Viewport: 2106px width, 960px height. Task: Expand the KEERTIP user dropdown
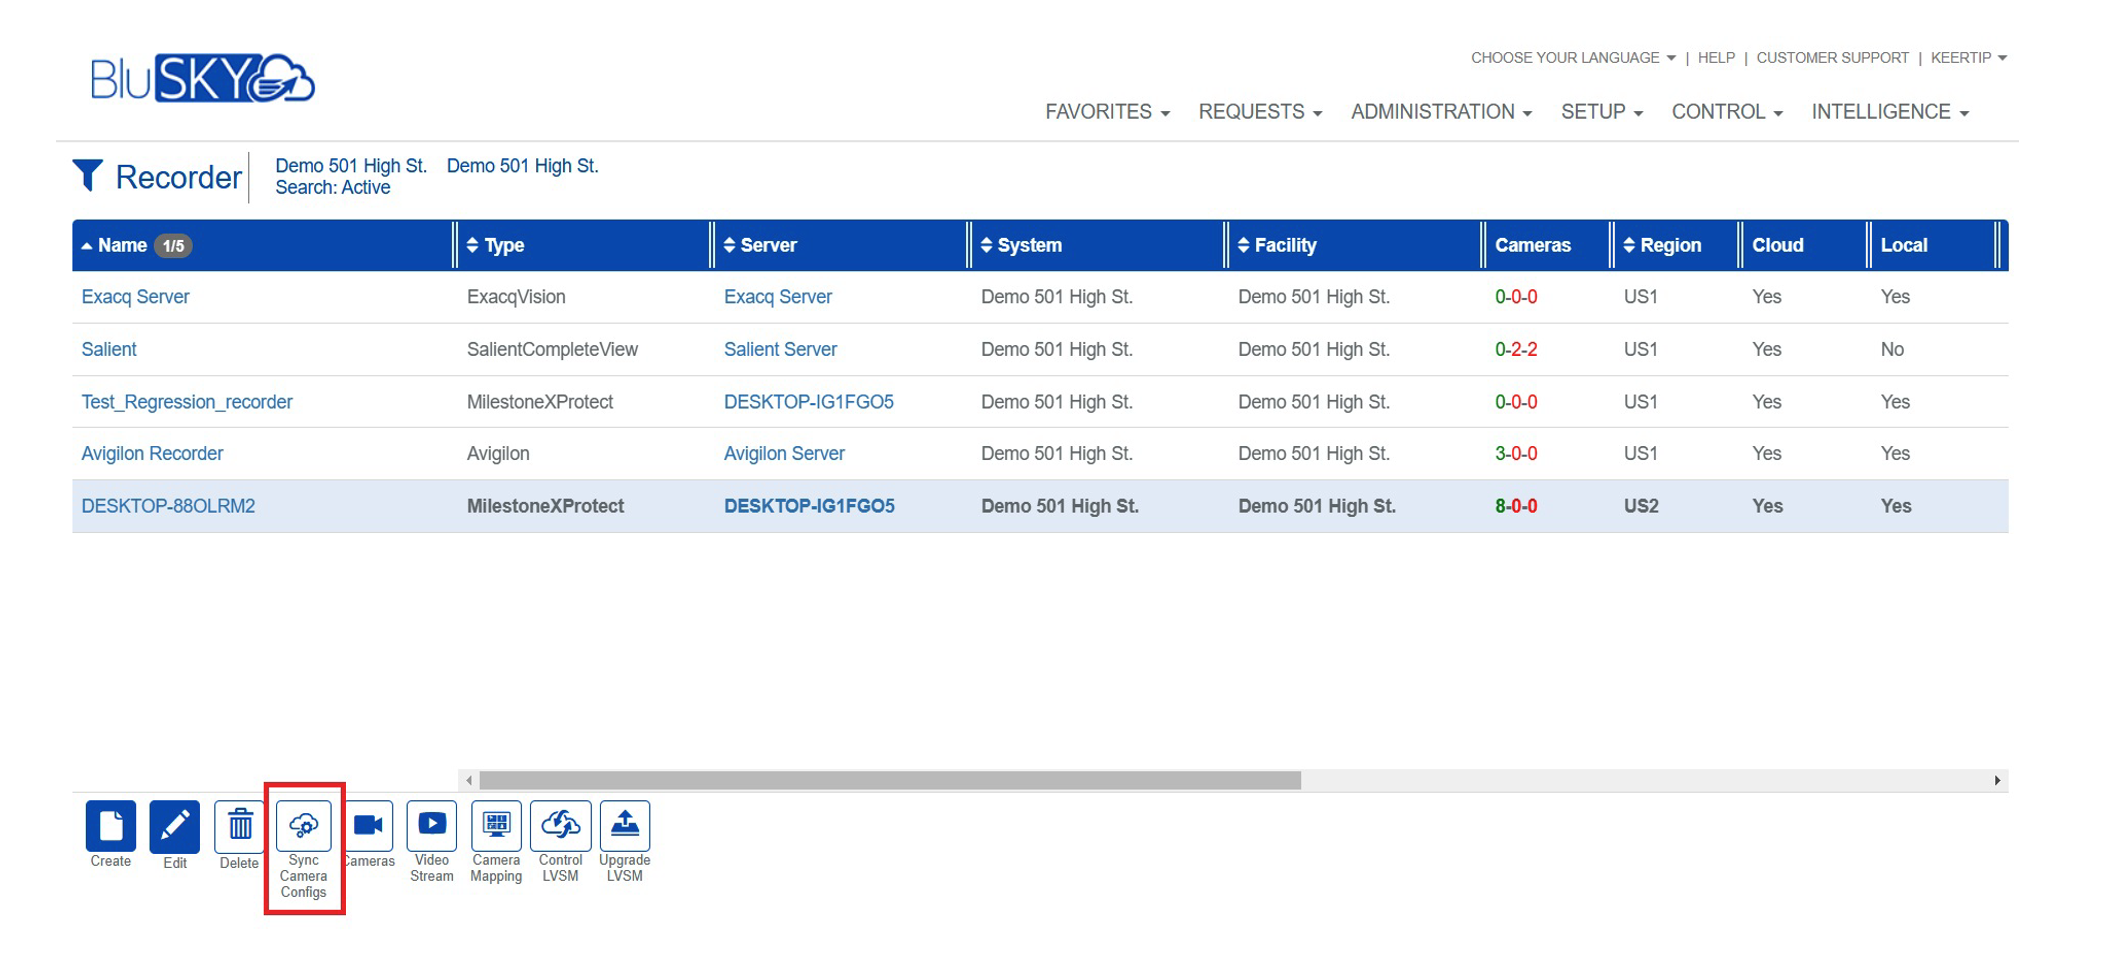tap(1967, 58)
